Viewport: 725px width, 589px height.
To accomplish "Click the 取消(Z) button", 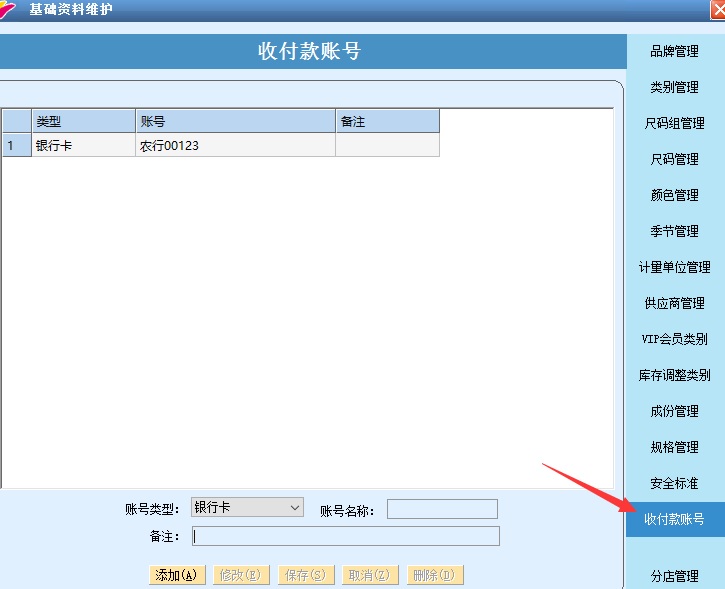I will tap(369, 575).
